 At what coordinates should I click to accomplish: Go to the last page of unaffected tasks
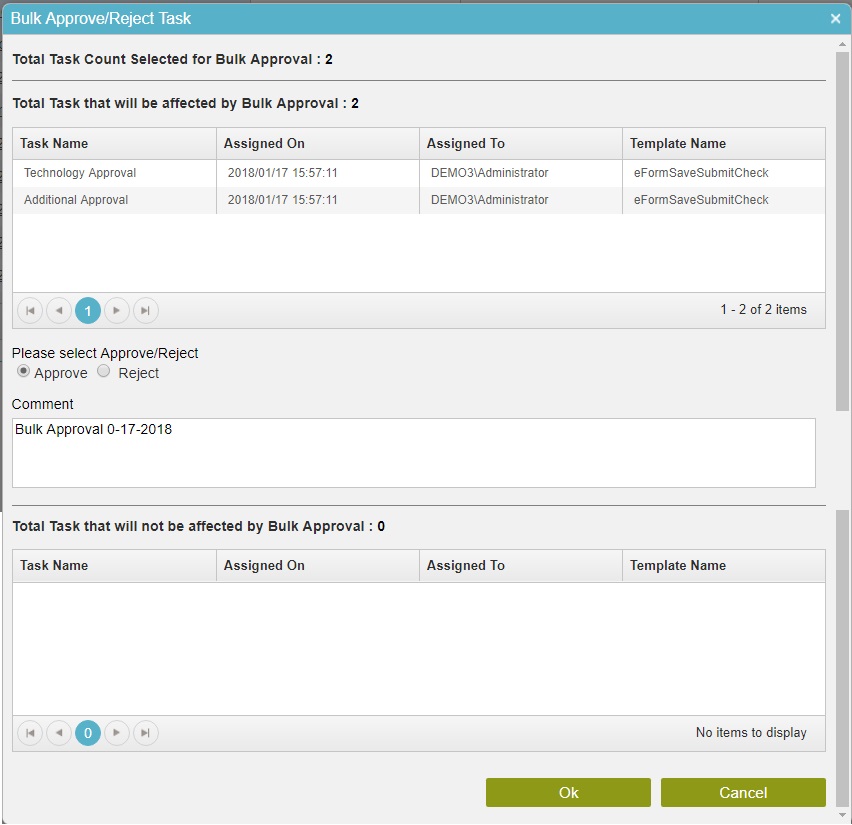[x=145, y=733]
